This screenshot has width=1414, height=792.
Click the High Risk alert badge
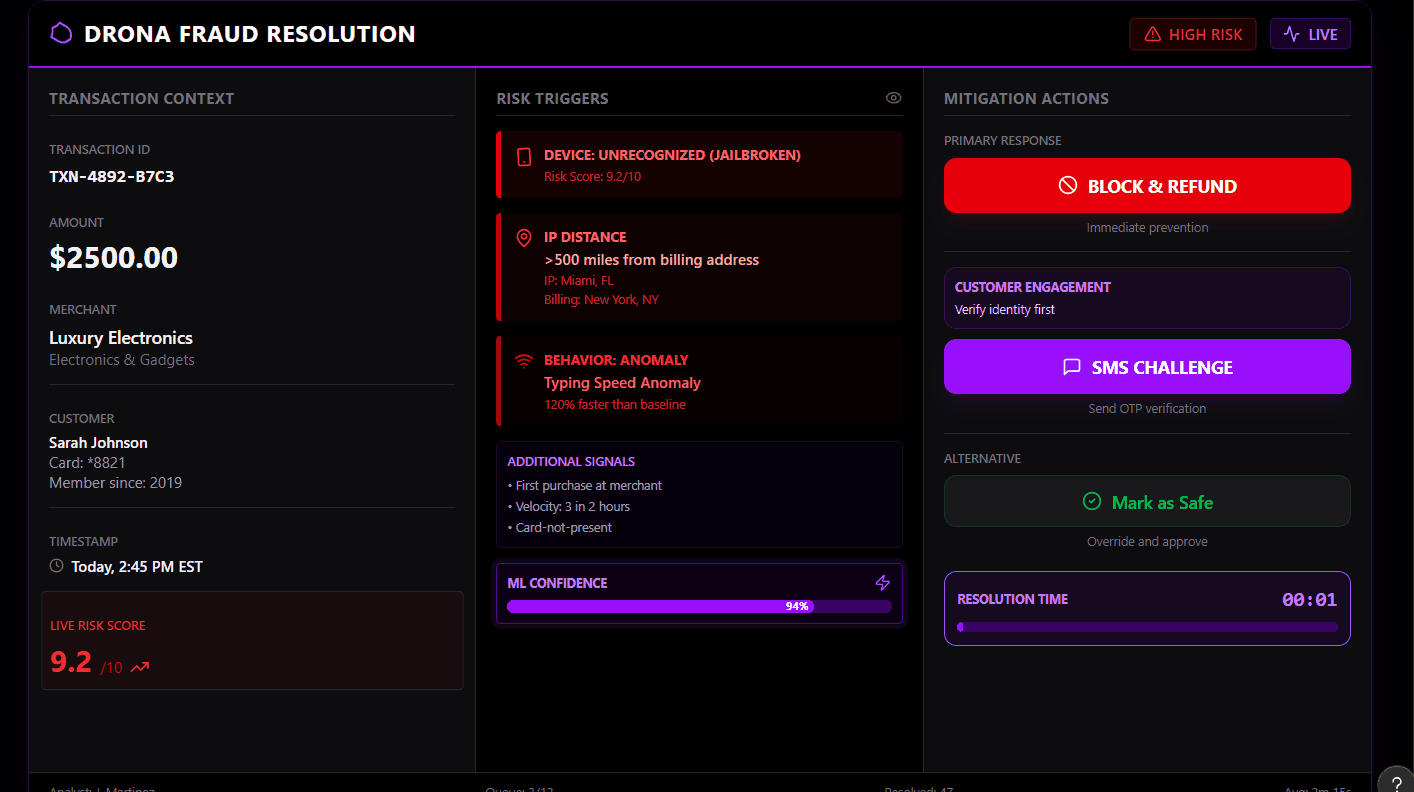(x=1192, y=34)
